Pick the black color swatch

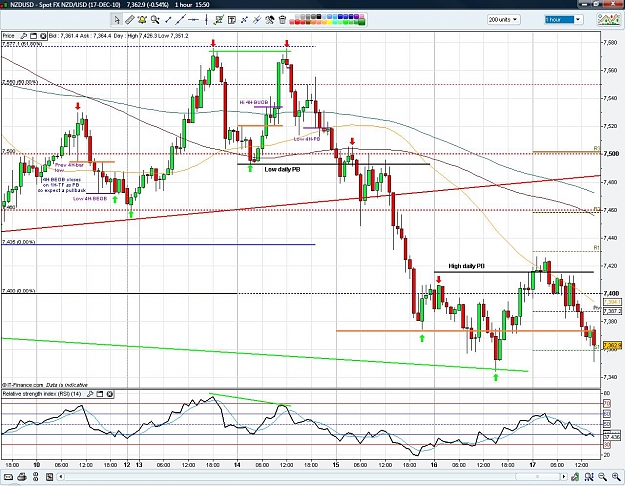click(318, 17)
